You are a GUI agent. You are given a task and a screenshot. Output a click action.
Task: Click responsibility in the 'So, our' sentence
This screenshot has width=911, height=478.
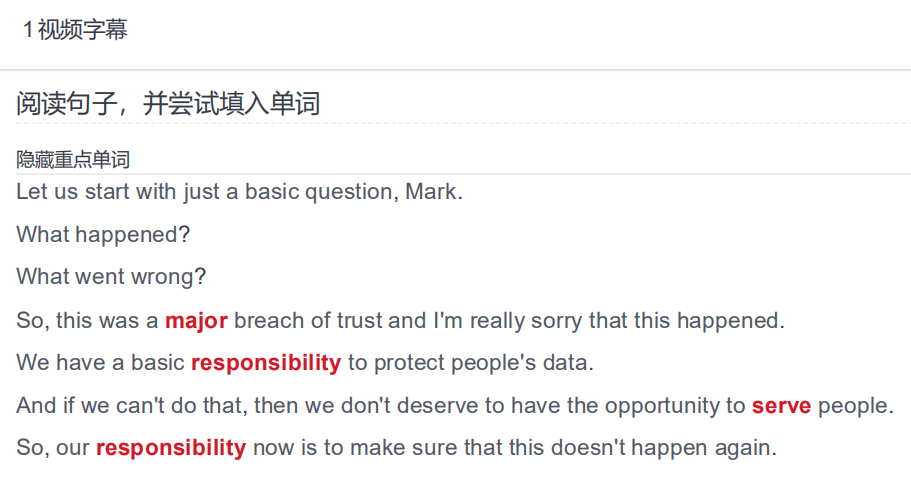pos(171,448)
